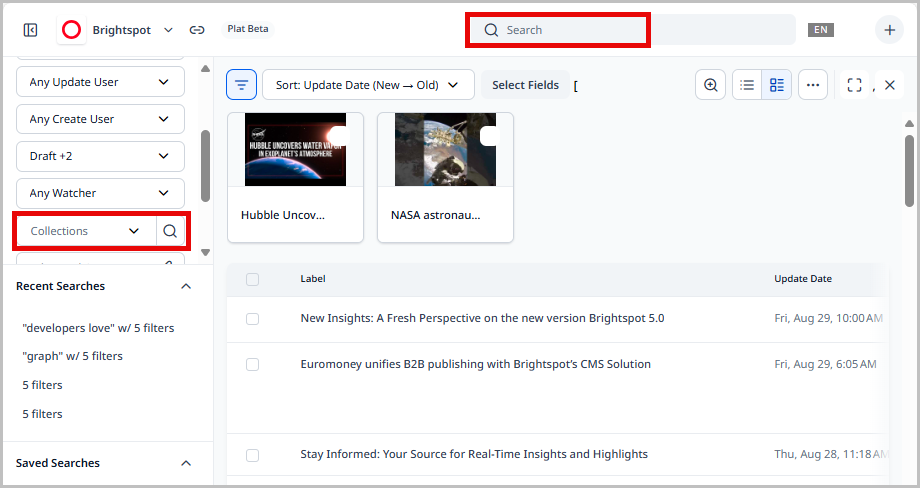Click the plus create-new button
Screen dimensions: 920x488
tap(889, 30)
